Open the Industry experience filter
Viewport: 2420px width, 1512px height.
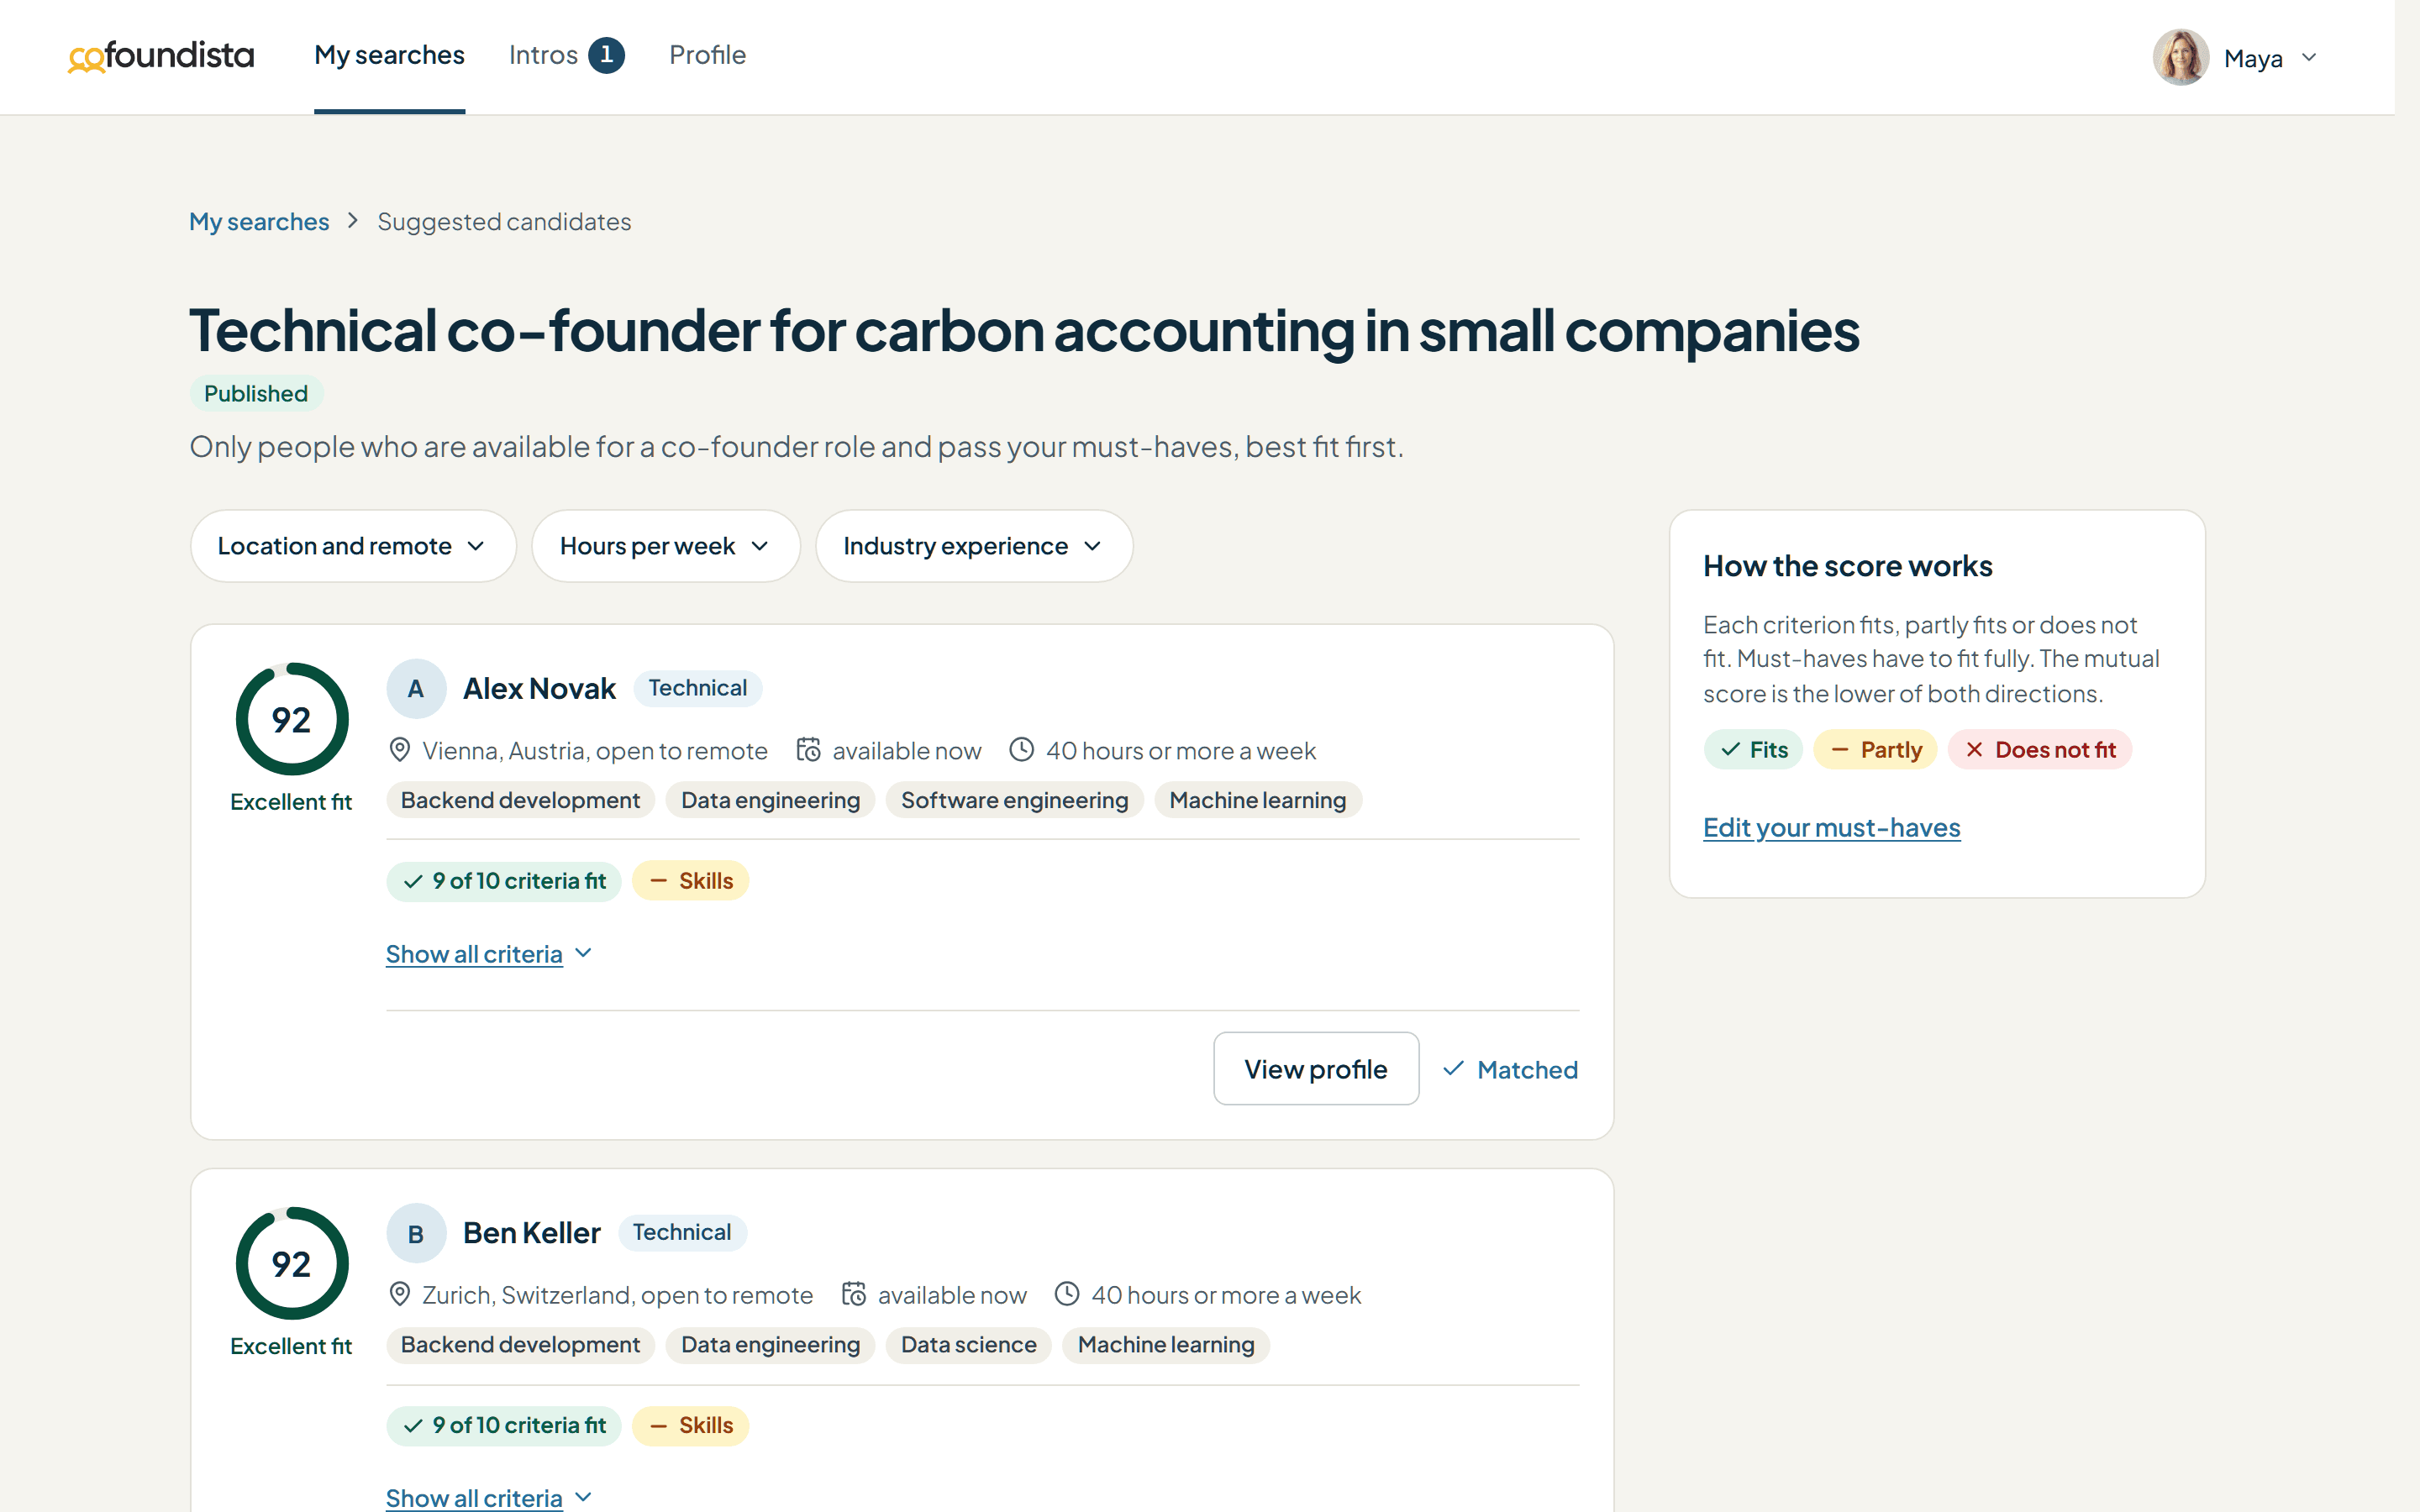click(x=973, y=546)
